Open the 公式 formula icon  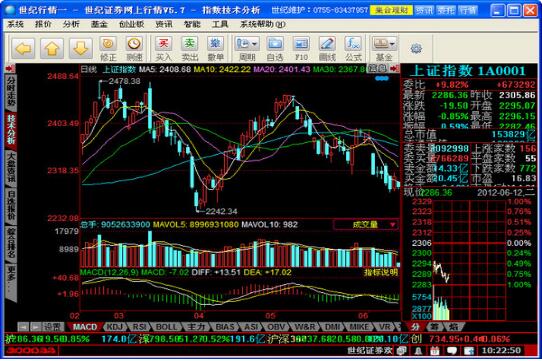click(x=353, y=49)
